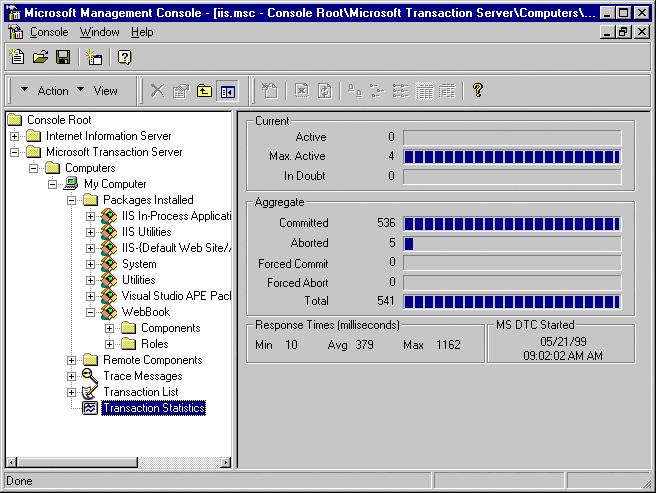Click the Trace Messages magnifier icon
Viewport: 656px width, 493px height.
point(90,376)
